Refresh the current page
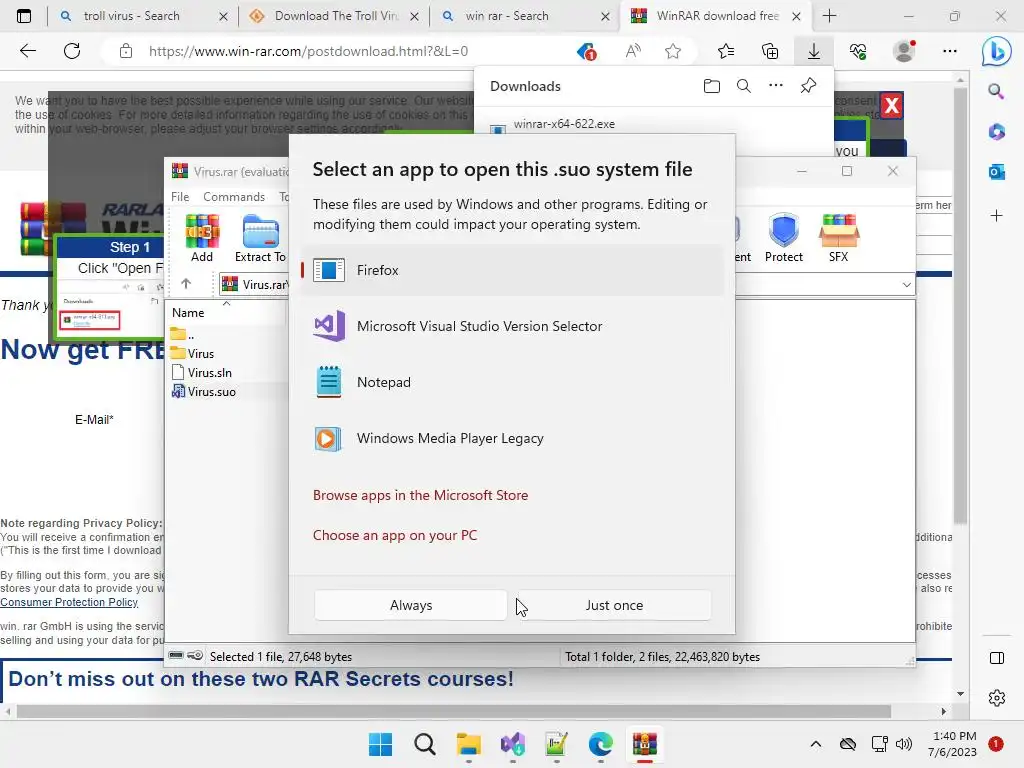 coord(72,51)
